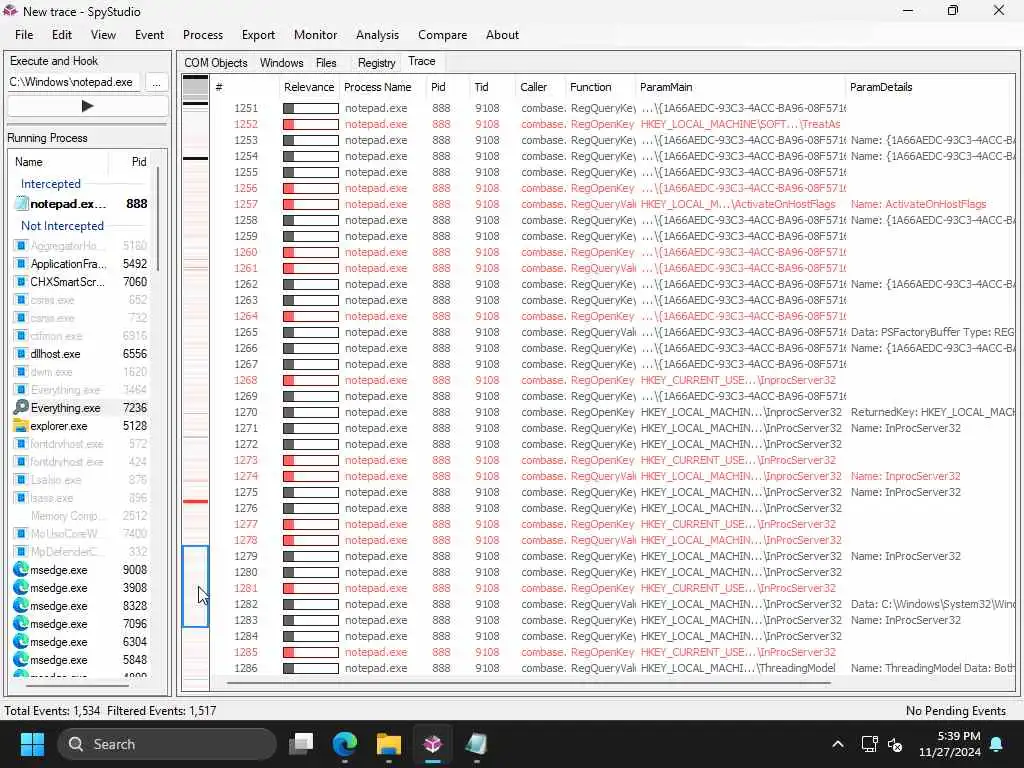Open the Export menu

coord(258,35)
